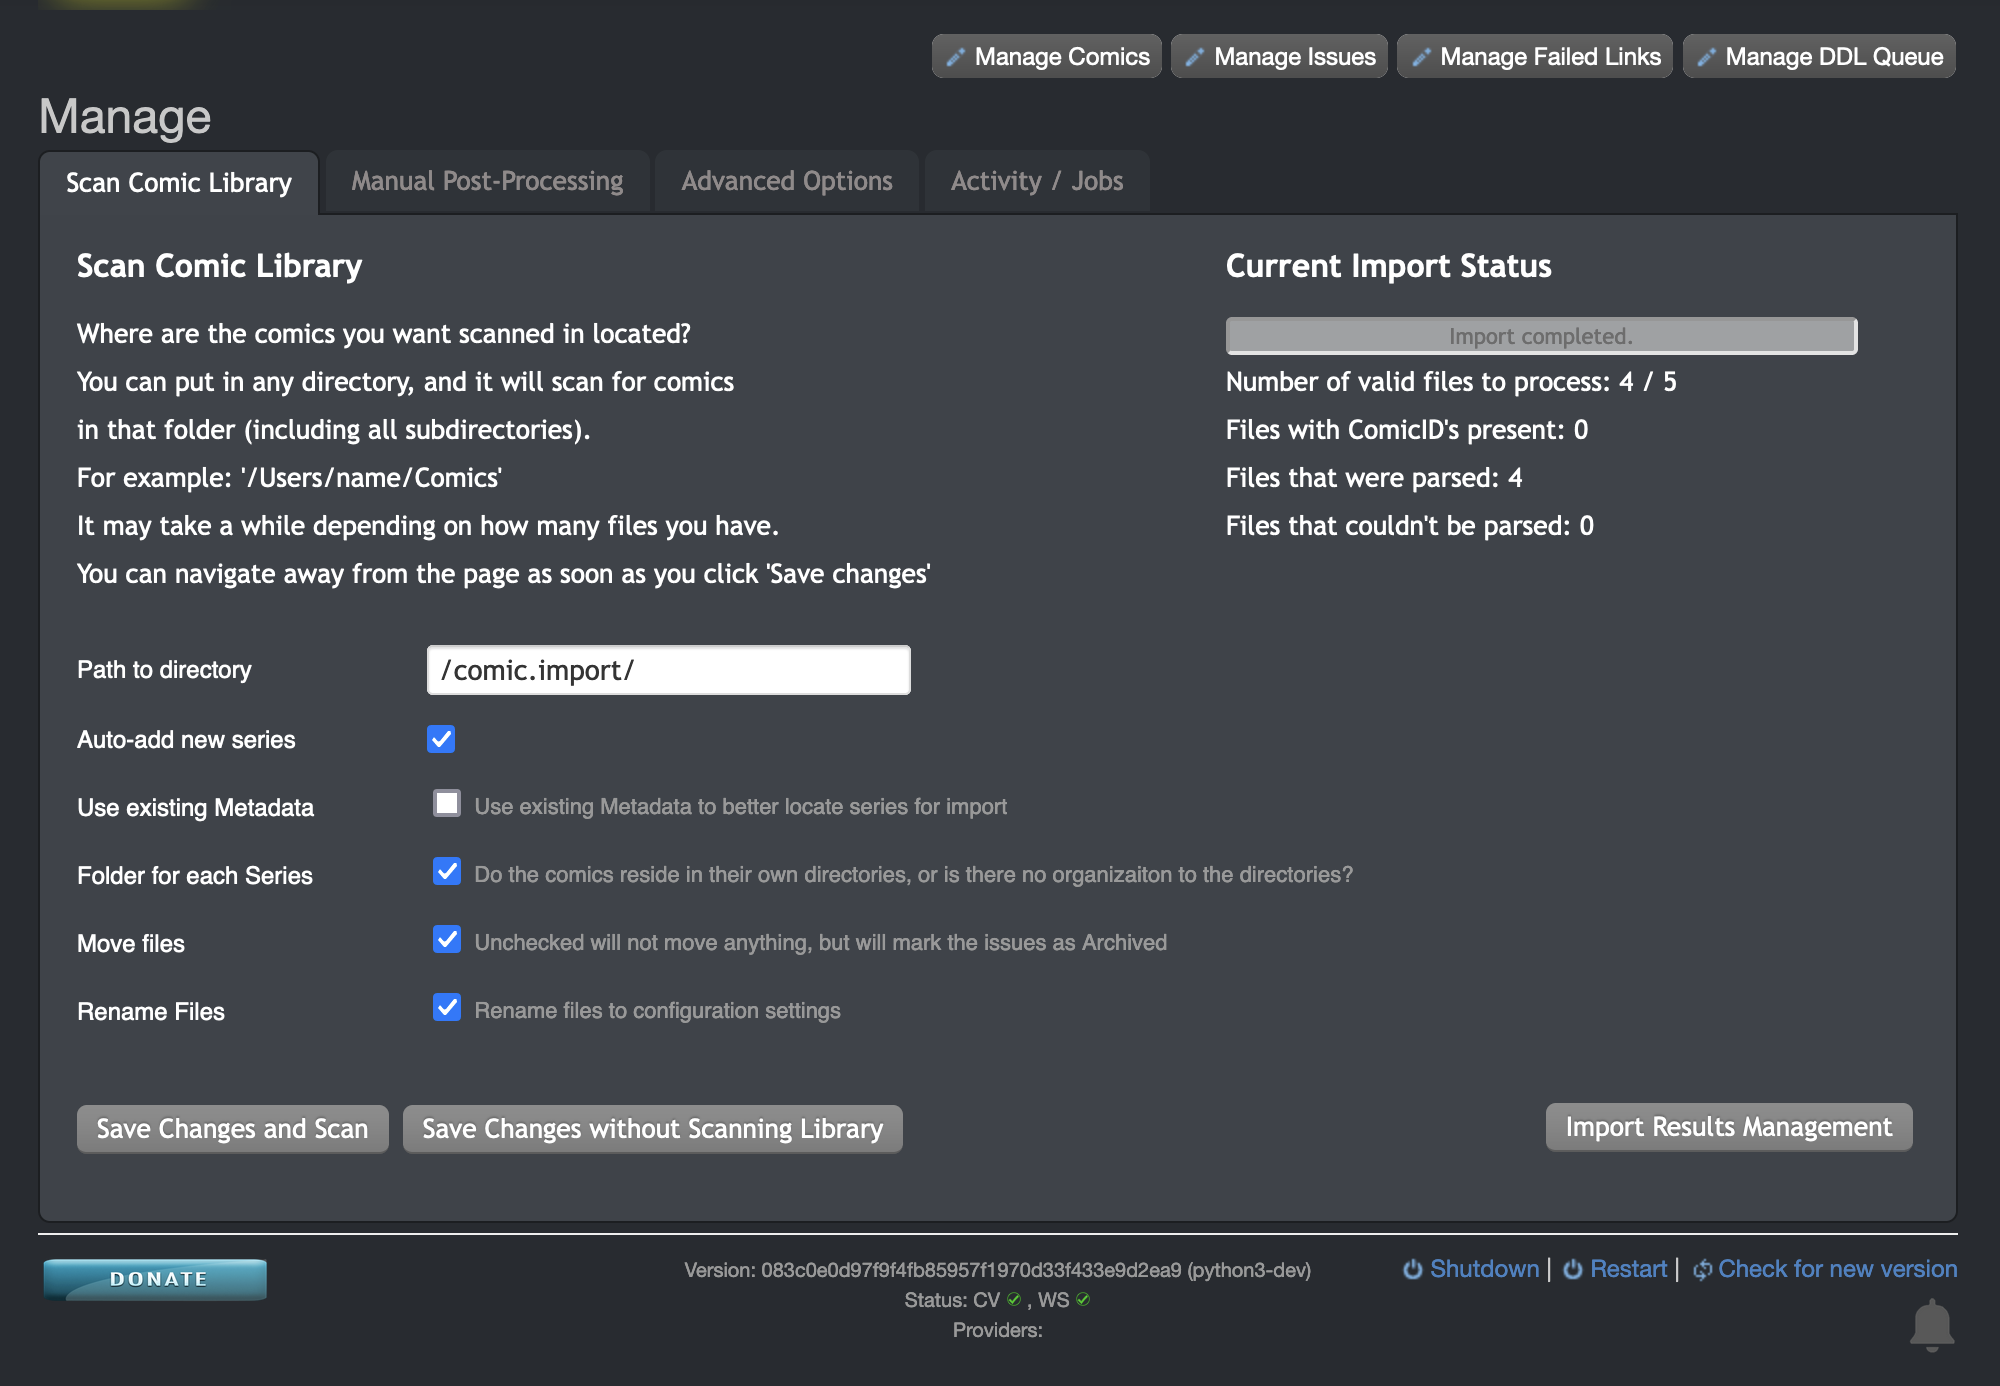Click the pencil icon on Manage Issues
The image size is (2000, 1386).
pyautogui.click(x=1193, y=56)
